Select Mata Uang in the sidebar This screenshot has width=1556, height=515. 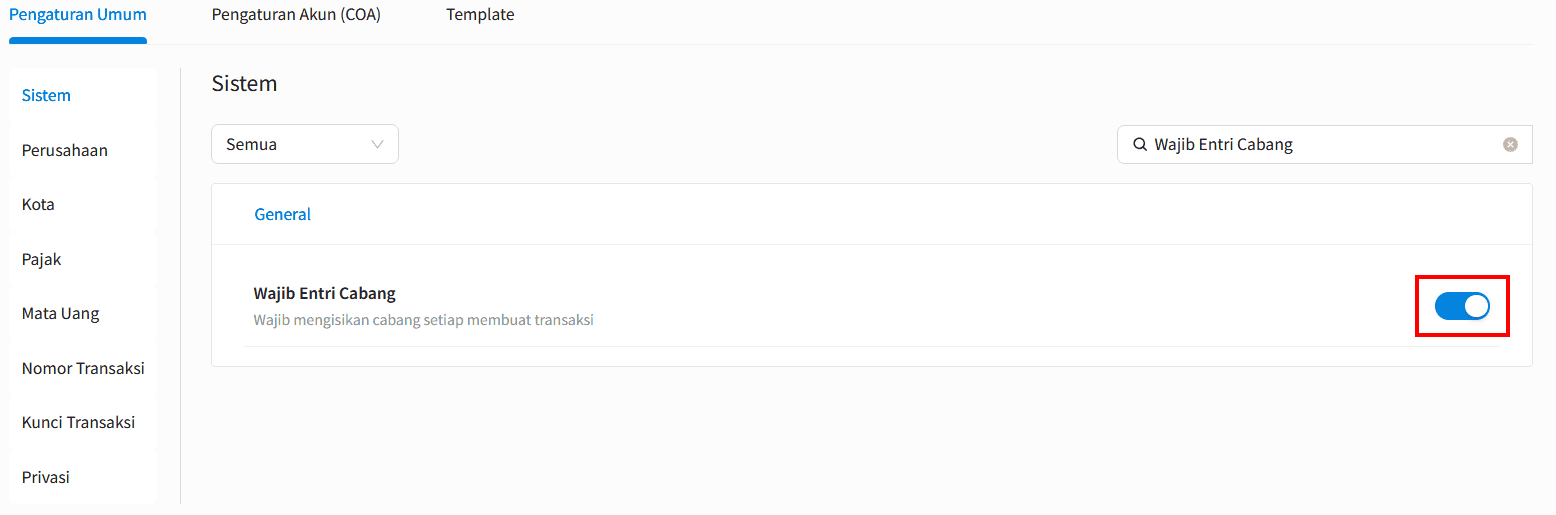click(61, 313)
